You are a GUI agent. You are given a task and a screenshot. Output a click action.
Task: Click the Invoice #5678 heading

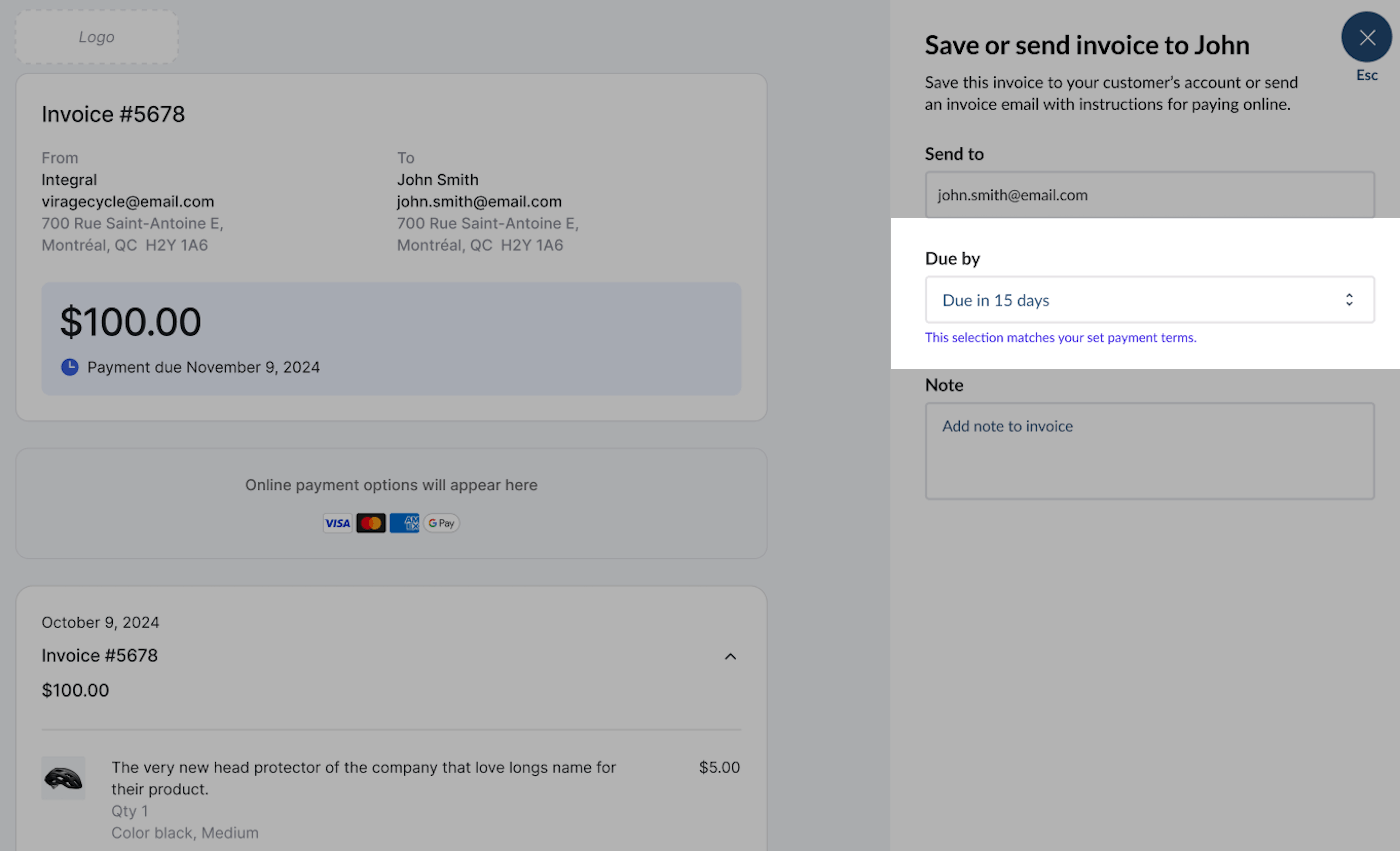(x=112, y=113)
